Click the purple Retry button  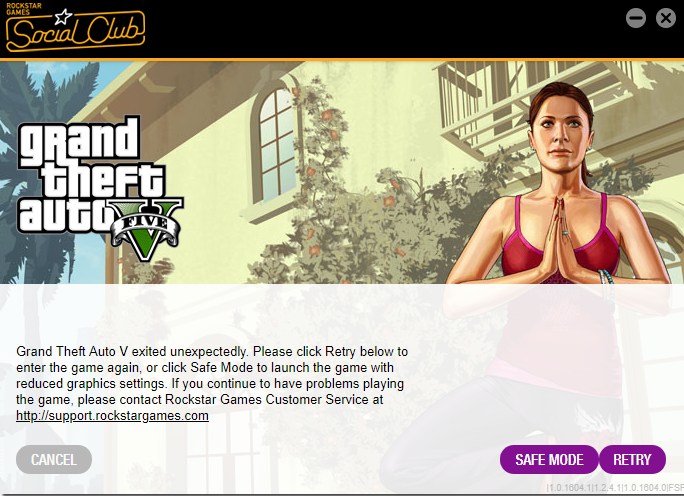point(632,459)
